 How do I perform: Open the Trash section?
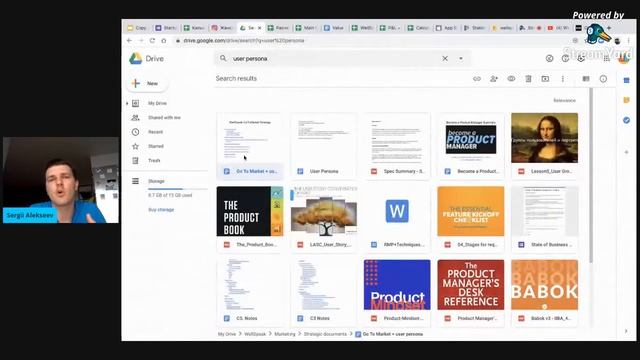click(154, 160)
